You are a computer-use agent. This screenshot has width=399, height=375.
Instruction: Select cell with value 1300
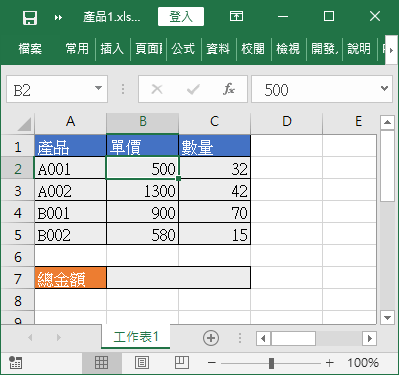click(142, 190)
